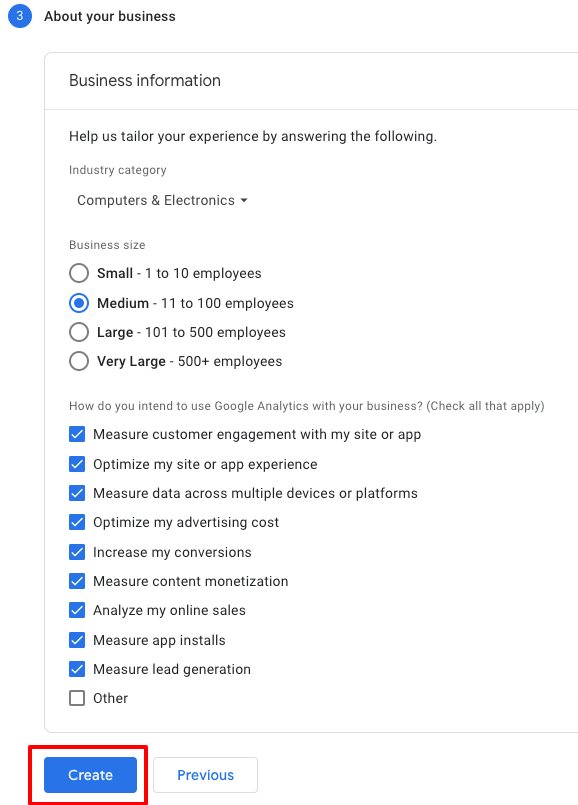The height and width of the screenshot is (805, 578).
Task: Uncheck Increase my conversions
Action: click(x=77, y=552)
